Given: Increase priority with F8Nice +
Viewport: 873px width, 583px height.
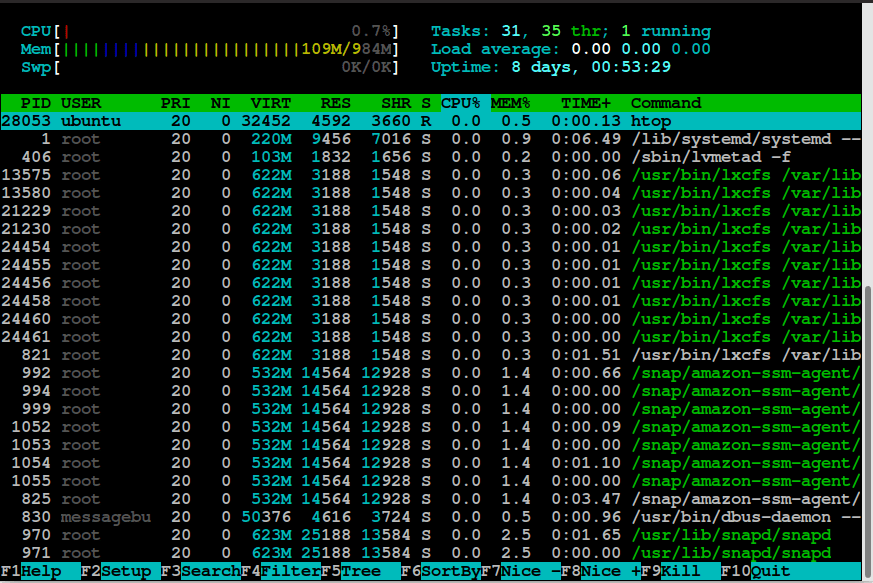Looking at the screenshot, I should pyautogui.click(x=597, y=571).
